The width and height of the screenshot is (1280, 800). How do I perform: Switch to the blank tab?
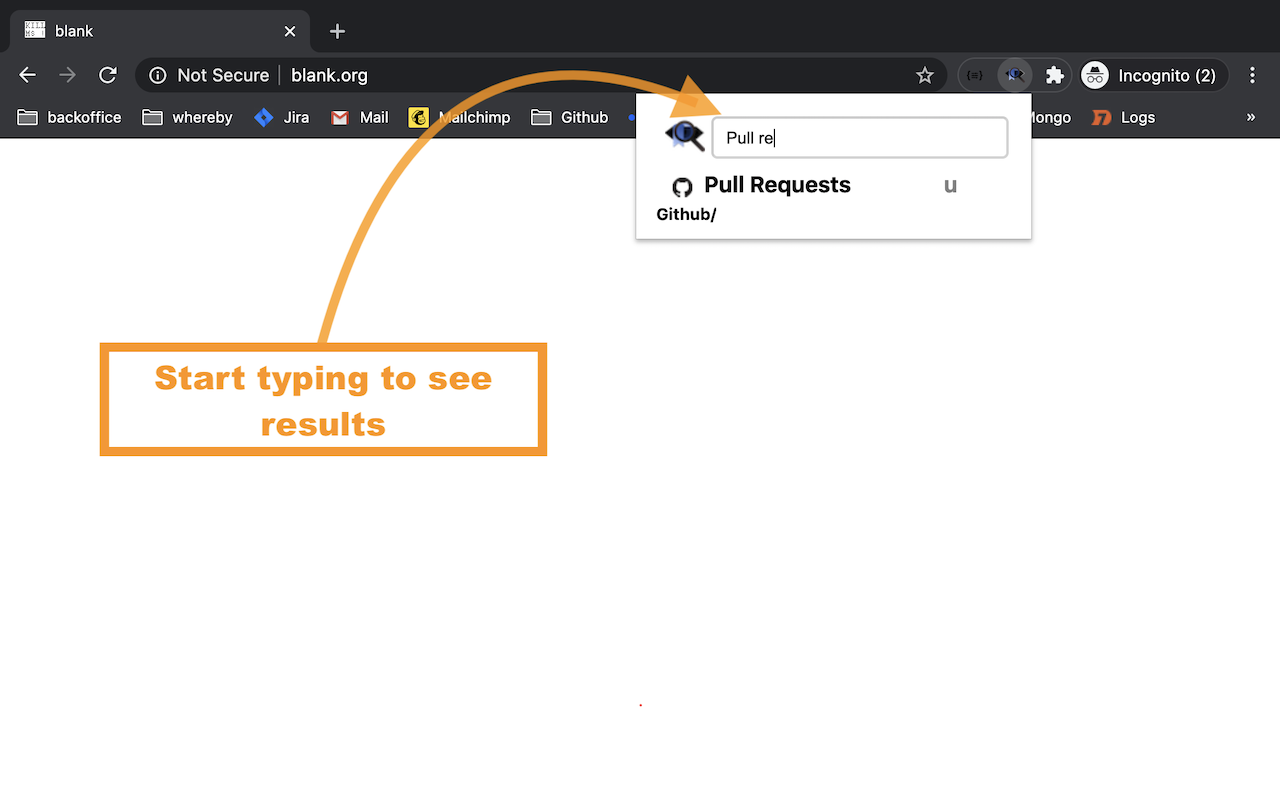tap(150, 30)
